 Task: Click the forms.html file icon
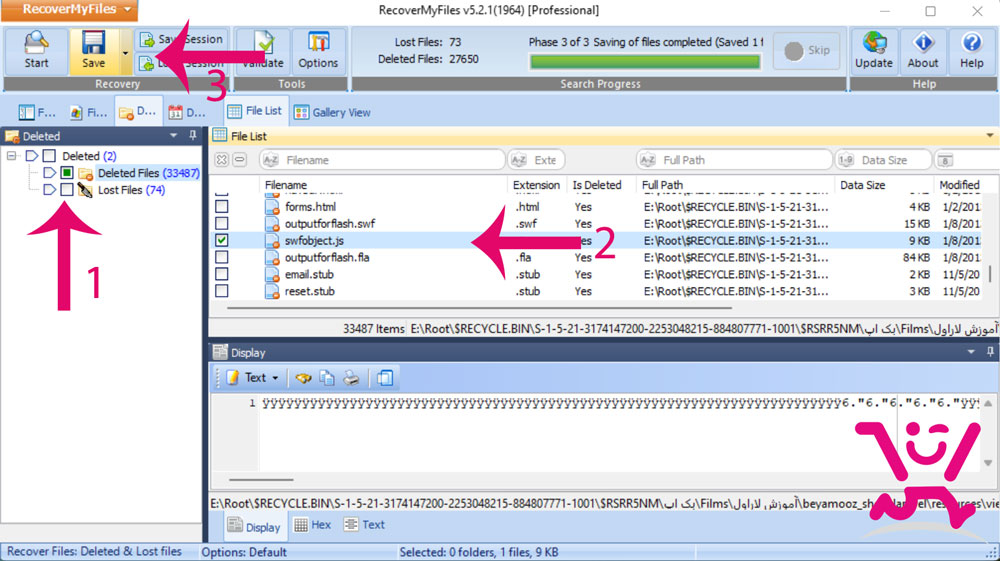point(272,207)
